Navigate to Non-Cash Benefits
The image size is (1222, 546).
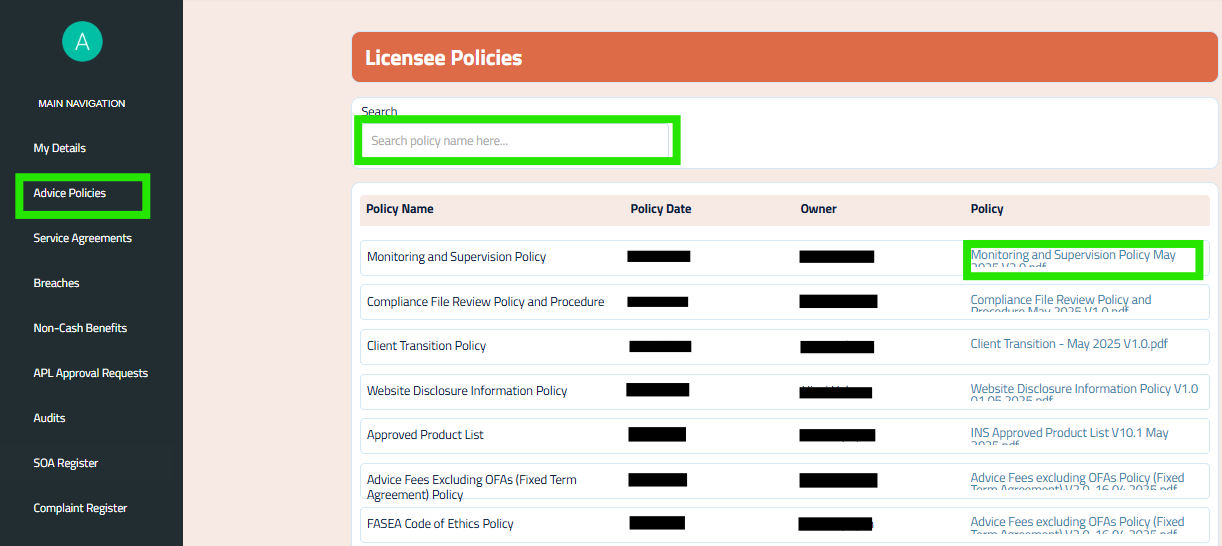tap(80, 328)
